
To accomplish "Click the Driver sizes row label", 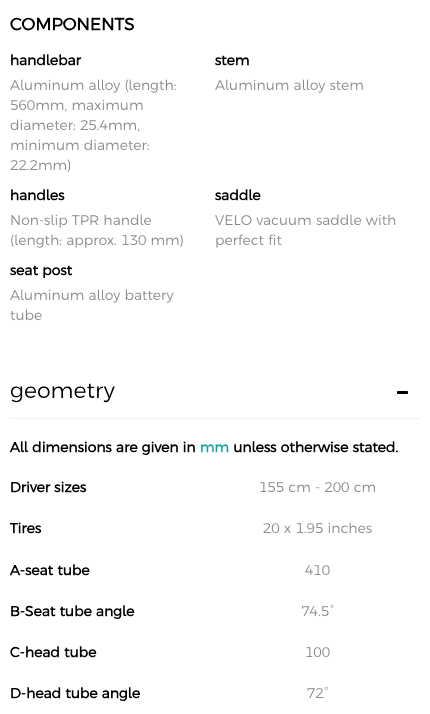I will (x=48, y=487).
